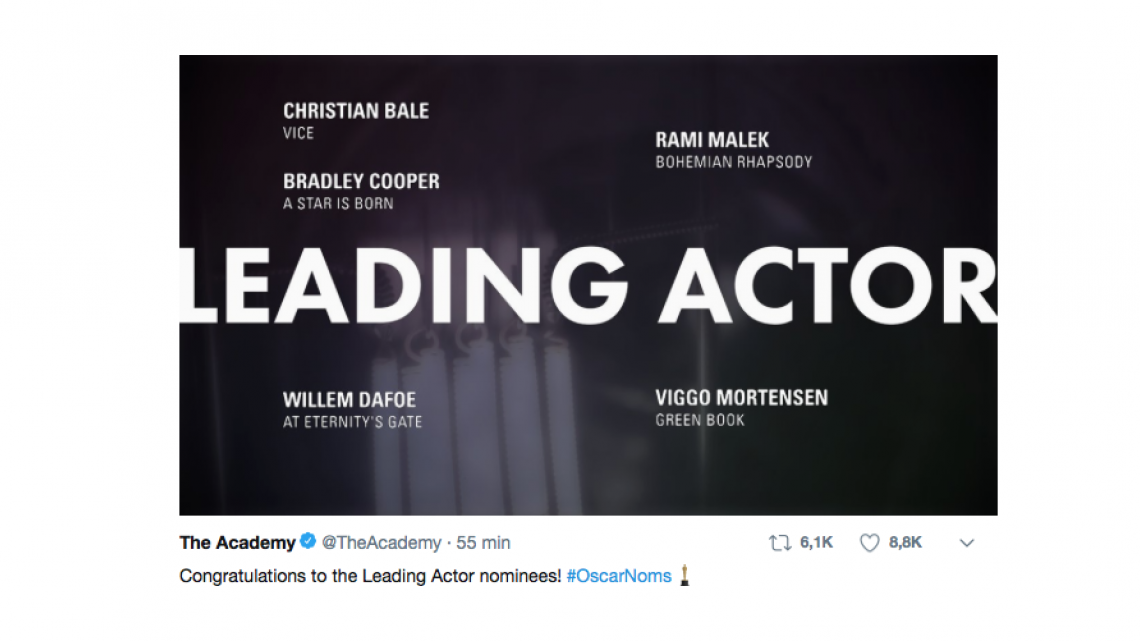Click CHRISTIAN BALE in the image

point(357,111)
